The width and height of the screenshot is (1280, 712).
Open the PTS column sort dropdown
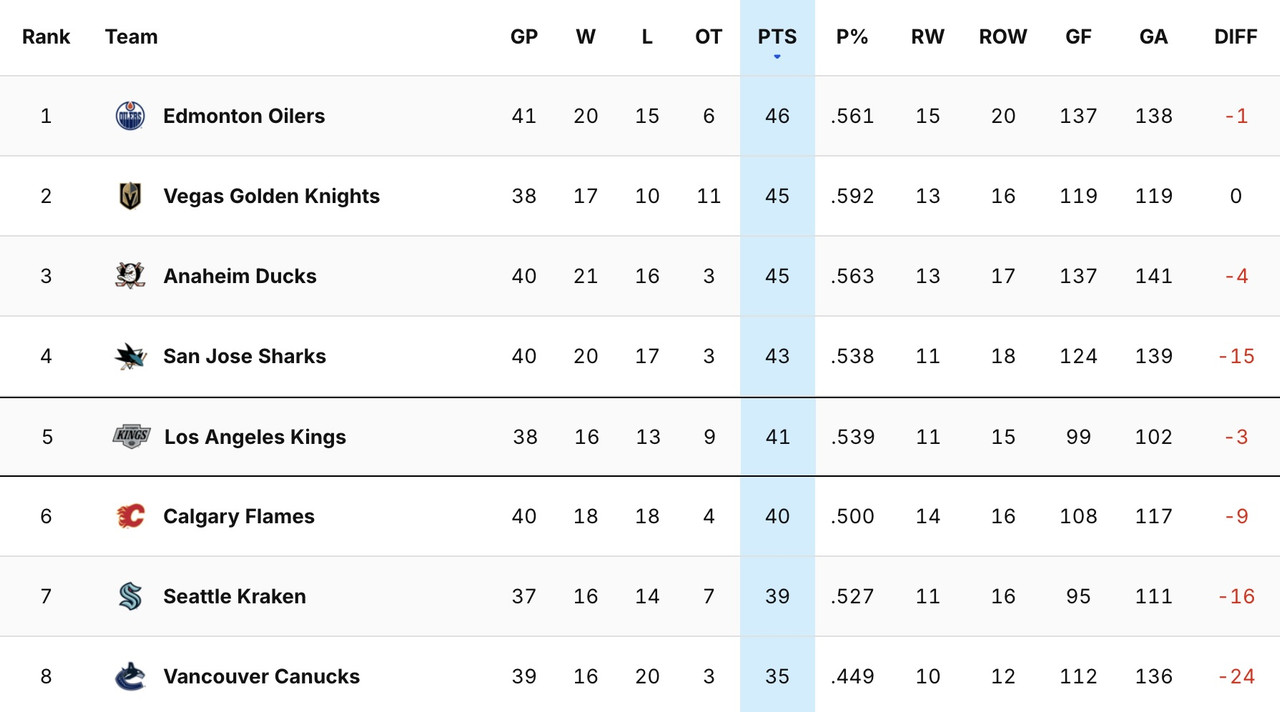777,36
